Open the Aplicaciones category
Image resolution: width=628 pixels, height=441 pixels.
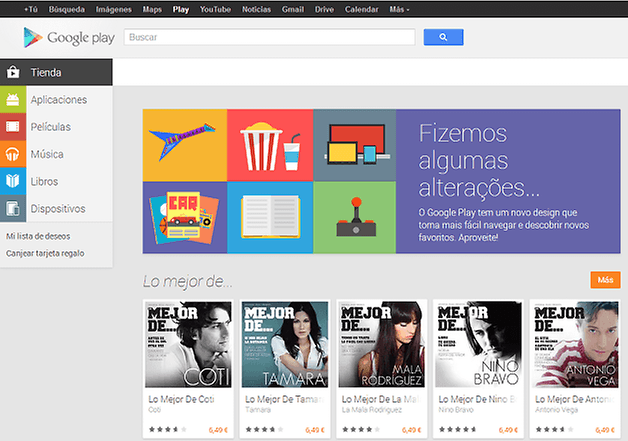pyautogui.click(x=59, y=100)
